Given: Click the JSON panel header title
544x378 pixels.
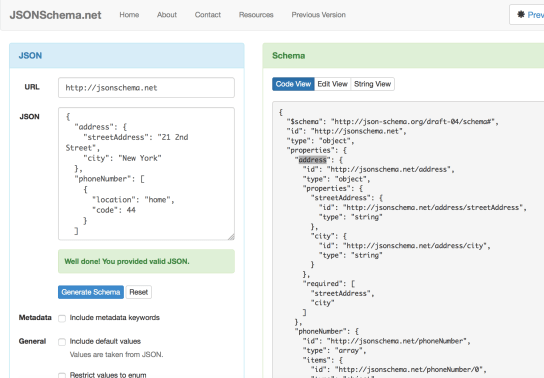Looking at the screenshot, I should [30, 55].
